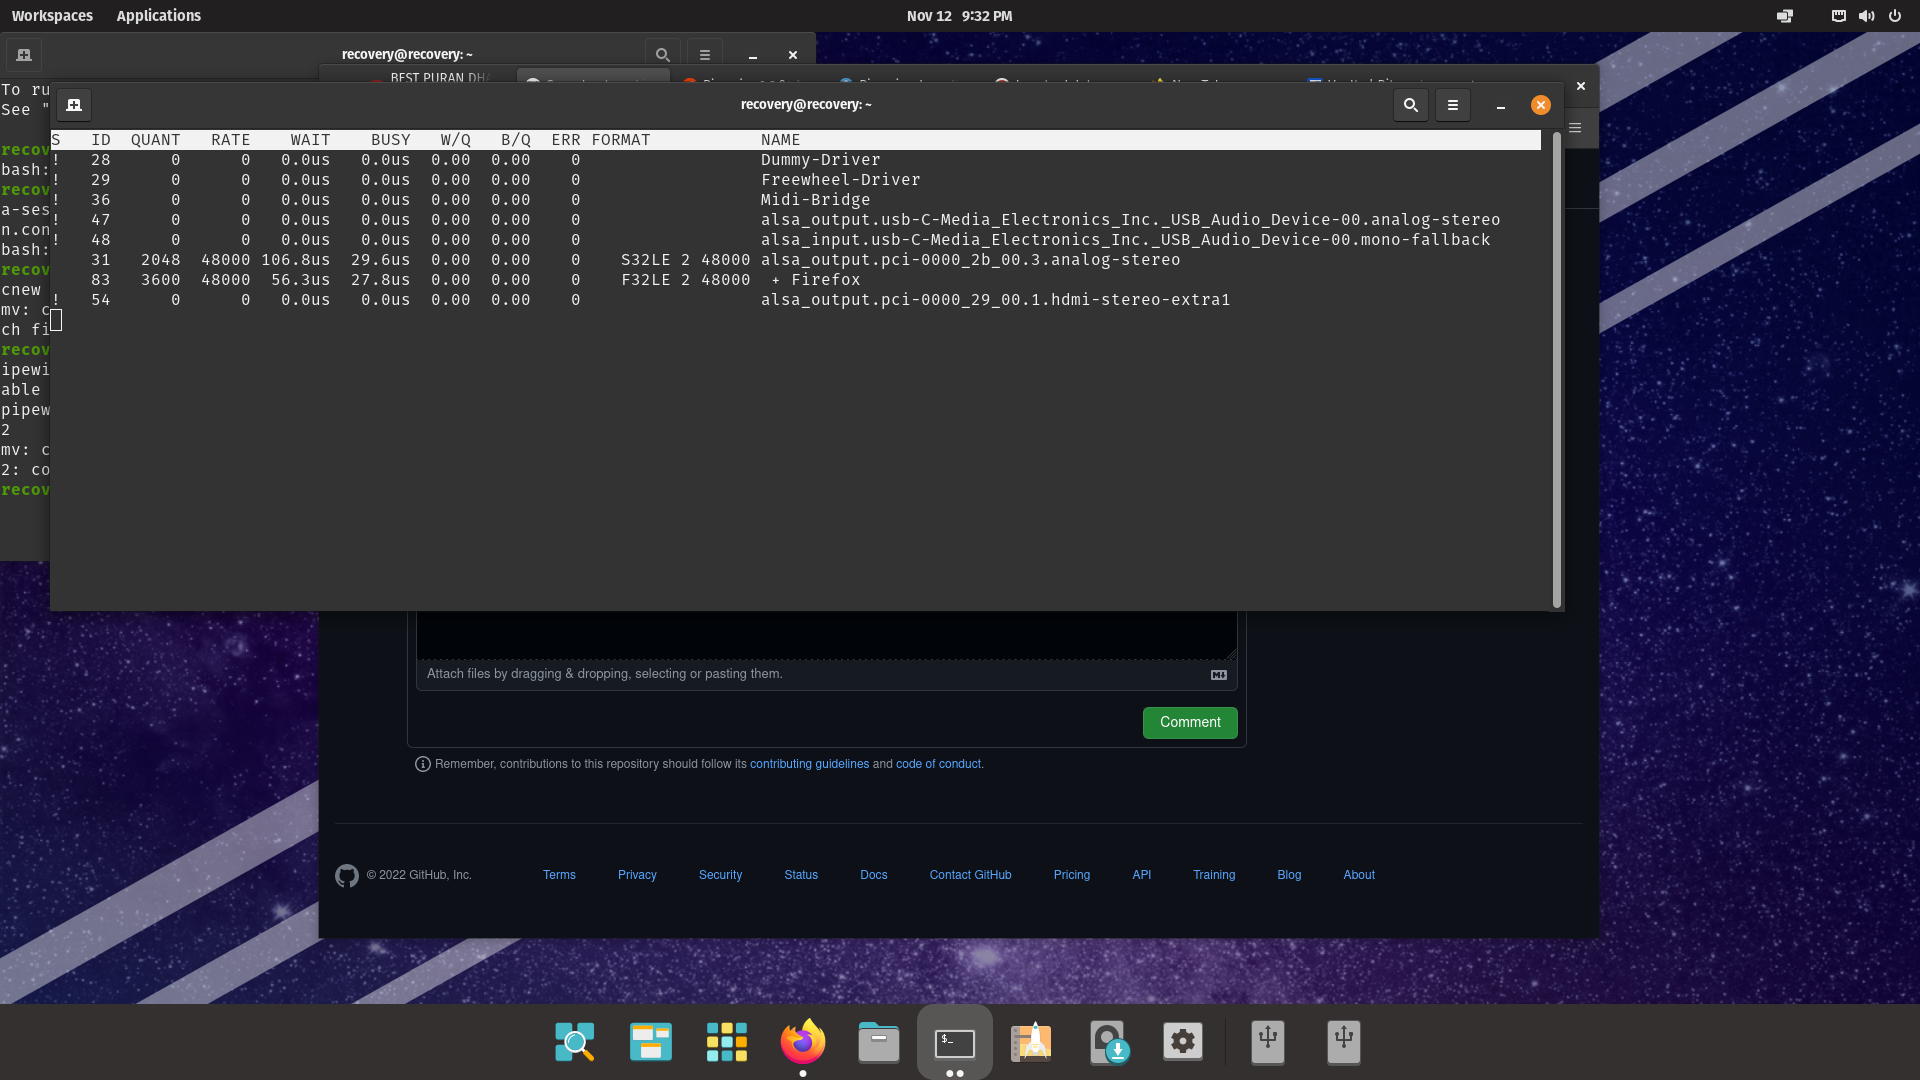
Task: Open the app grid from the dock
Action: click(726, 1041)
